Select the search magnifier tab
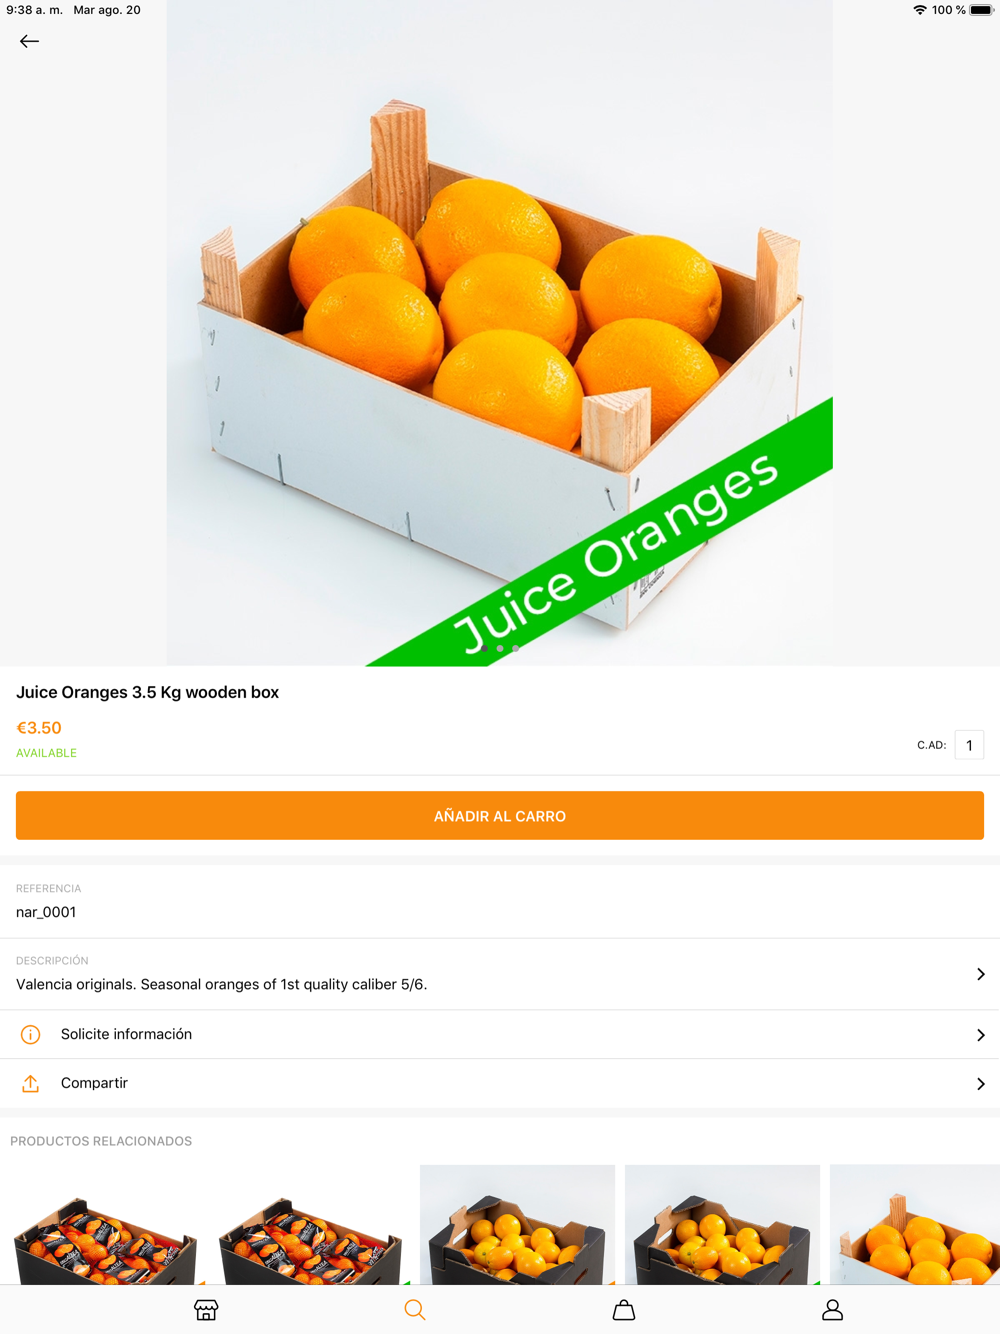 tap(415, 1310)
